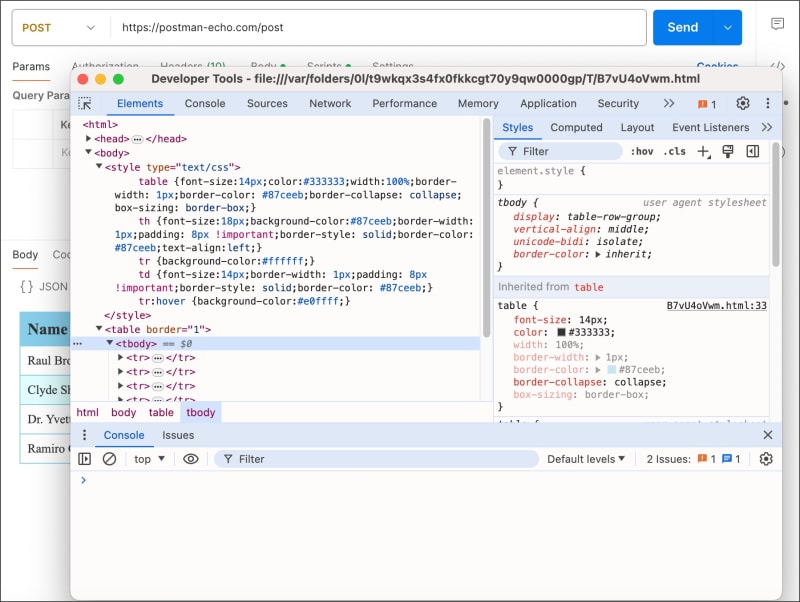Click the new style rule plus icon
This screenshot has height=602, width=800.
pos(703,151)
